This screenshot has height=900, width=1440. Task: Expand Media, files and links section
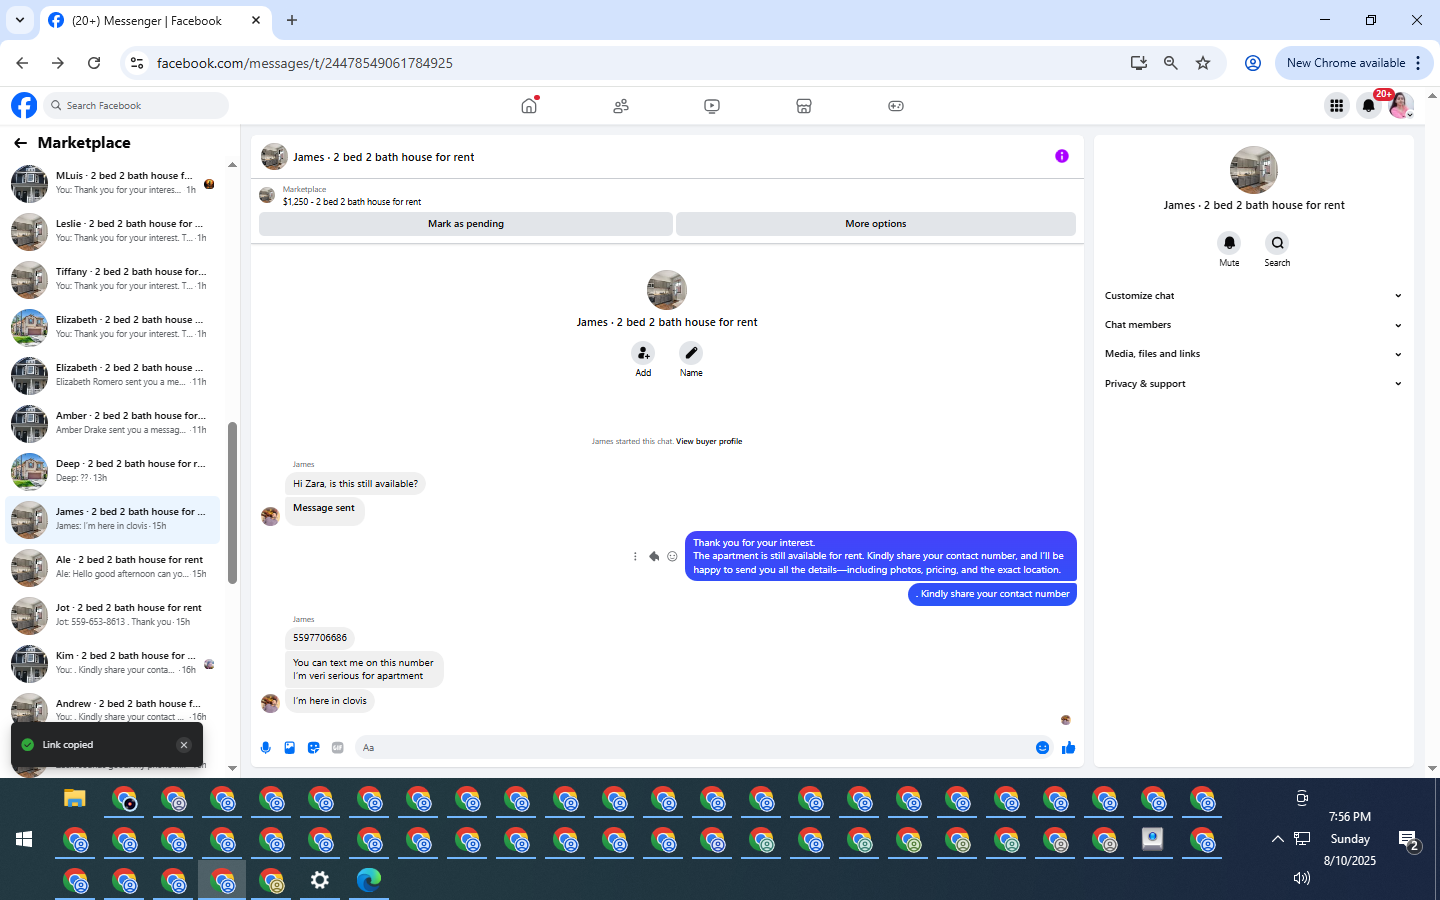coord(1253,354)
